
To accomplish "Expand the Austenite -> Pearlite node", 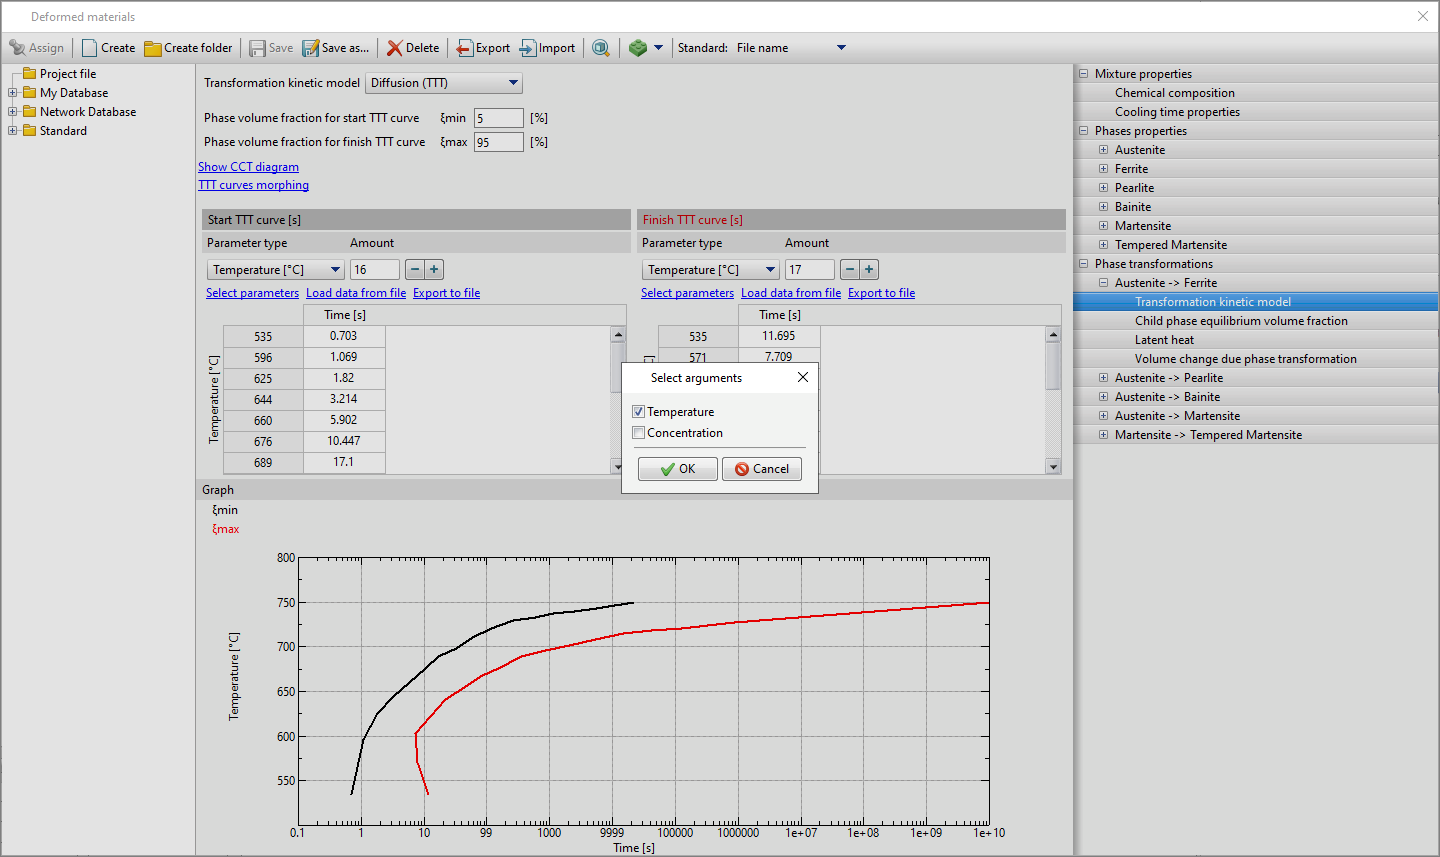I will pyautogui.click(x=1103, y=378).
